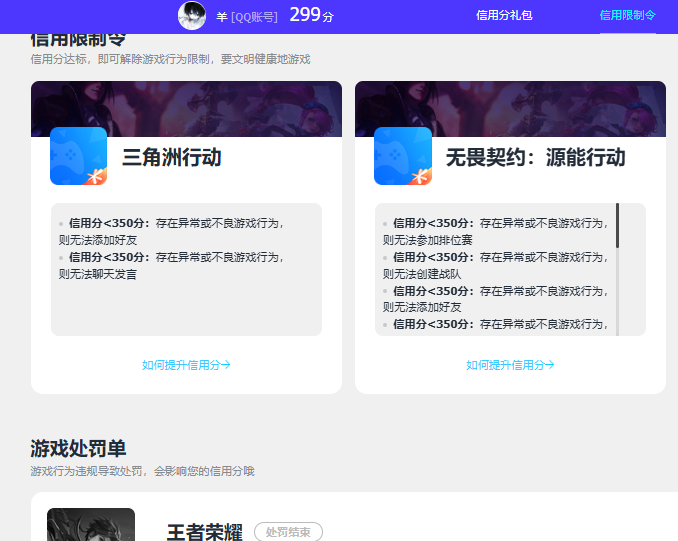Screen dimensions: 678x541
Task: Open 如何提升信用分 link under 三角洲行动
Action: click(186, 365)
